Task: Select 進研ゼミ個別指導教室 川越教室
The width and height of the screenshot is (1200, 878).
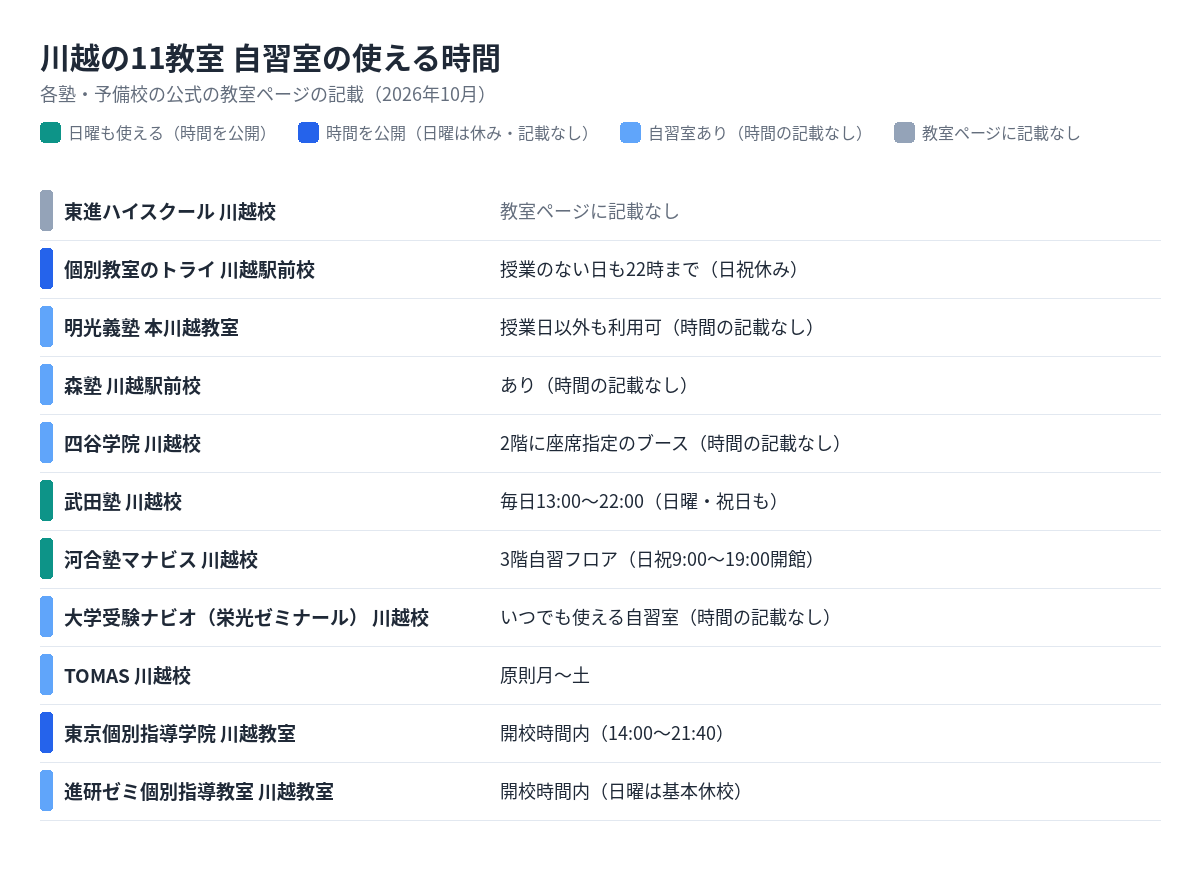Action: tap(199, 792)
